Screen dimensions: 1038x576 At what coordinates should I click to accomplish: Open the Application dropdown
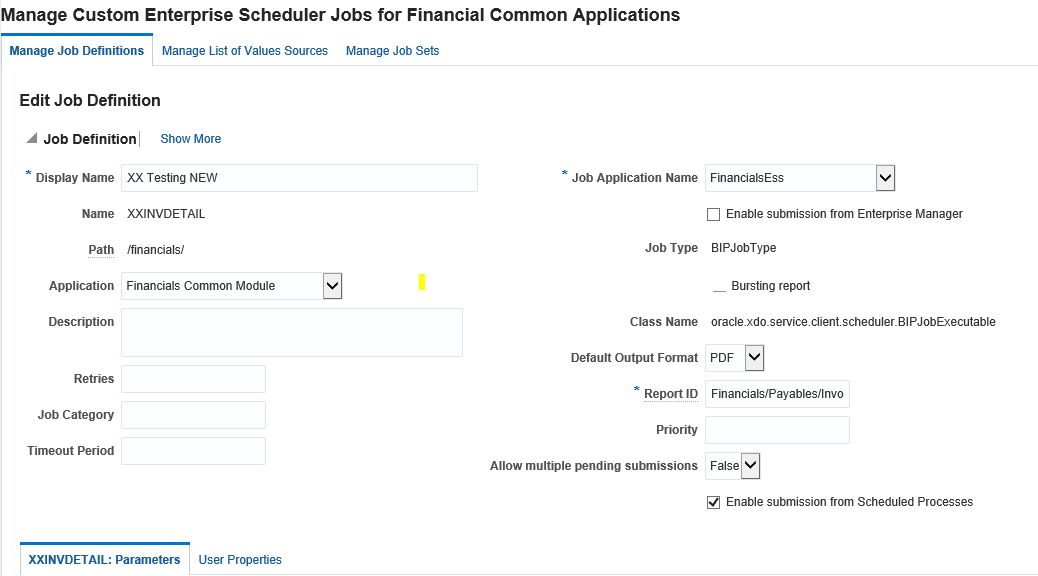(332, 285)
